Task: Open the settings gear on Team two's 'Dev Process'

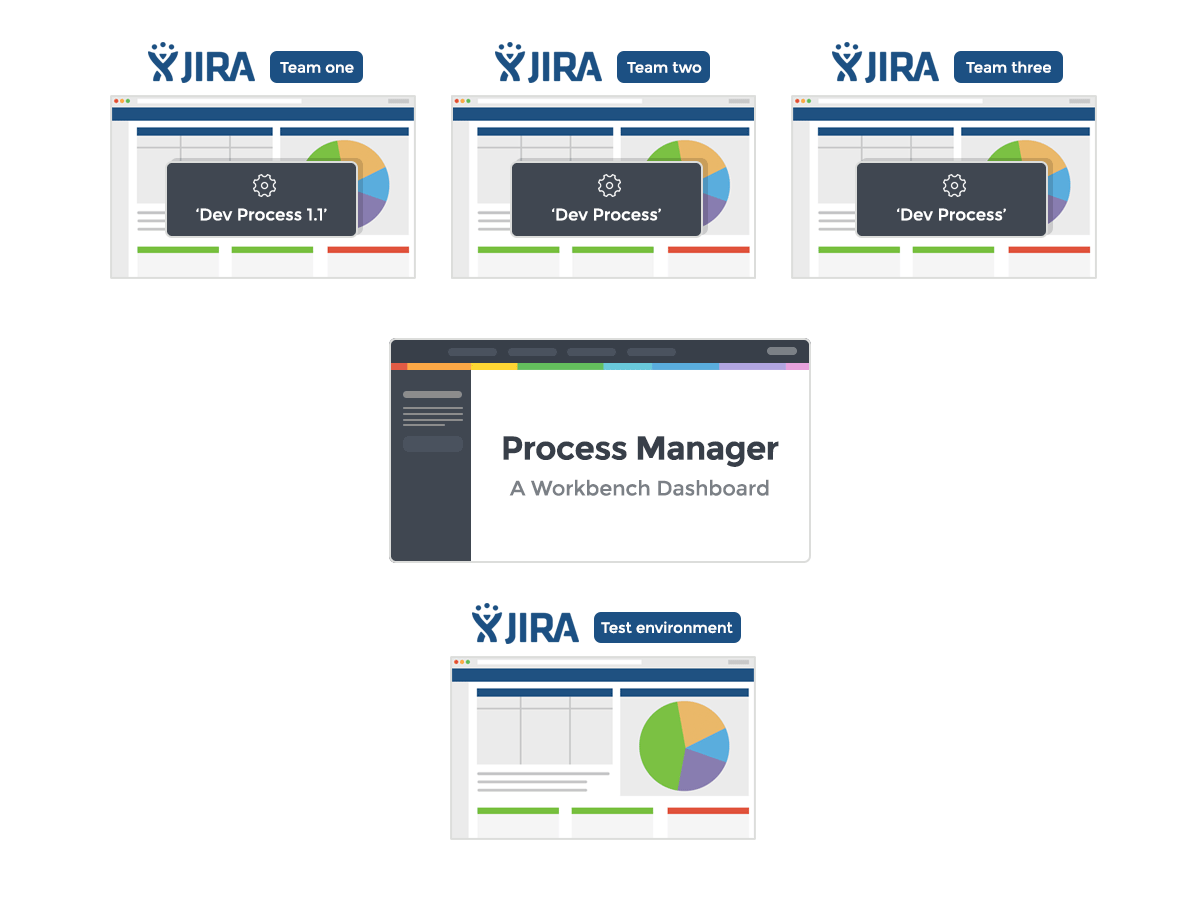Action: [606, 185]
